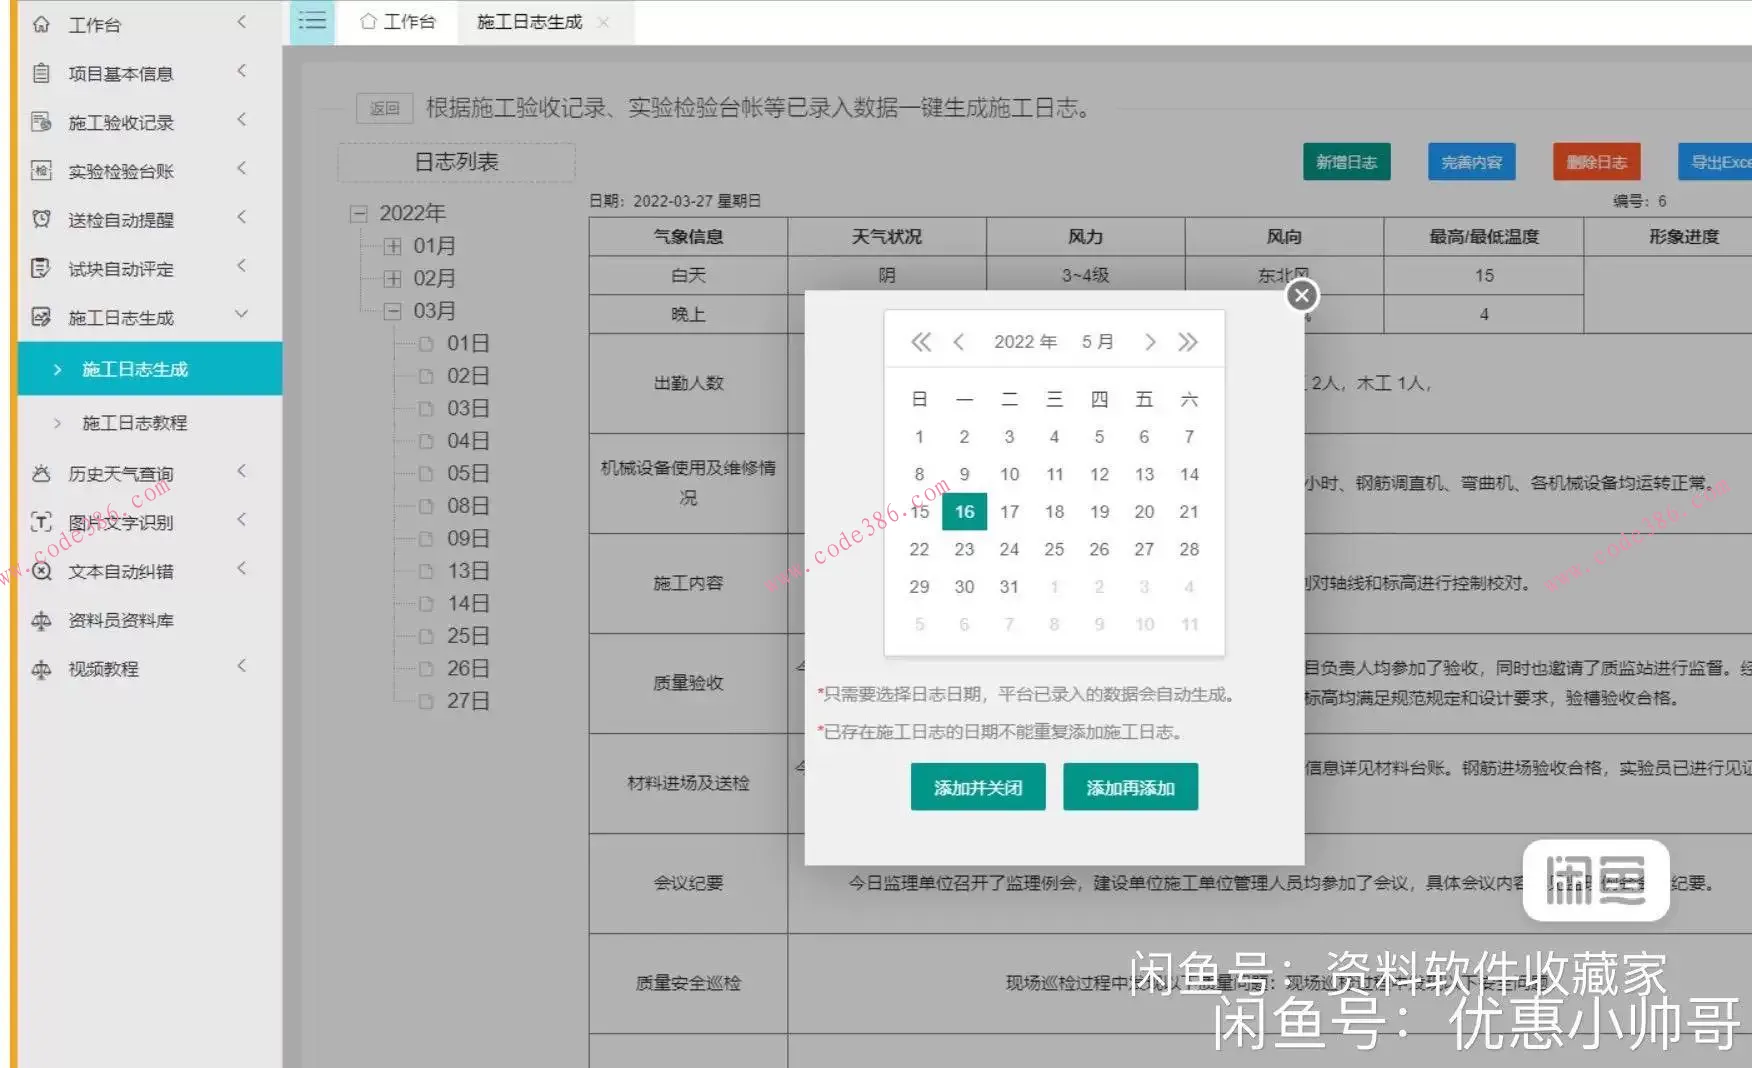Open the 工作台 home icon in sidebar
The image size is (1752, 1068).
pos(39,24)
